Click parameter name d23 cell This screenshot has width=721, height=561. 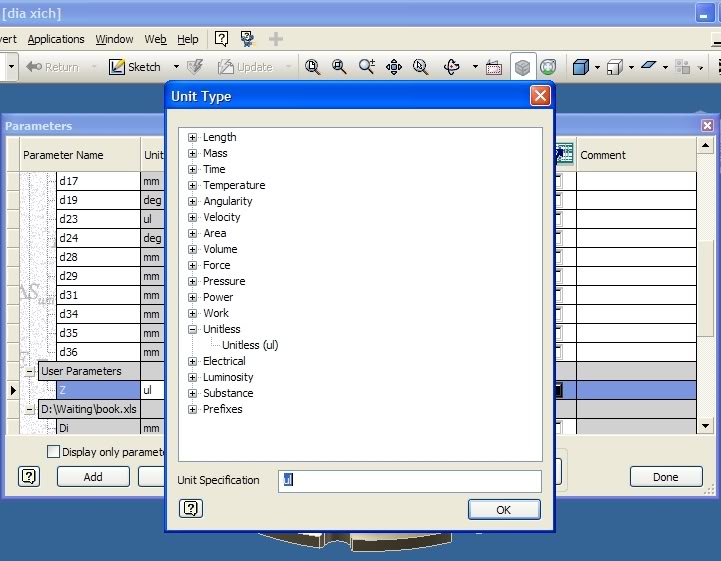(x=98, y=219)
